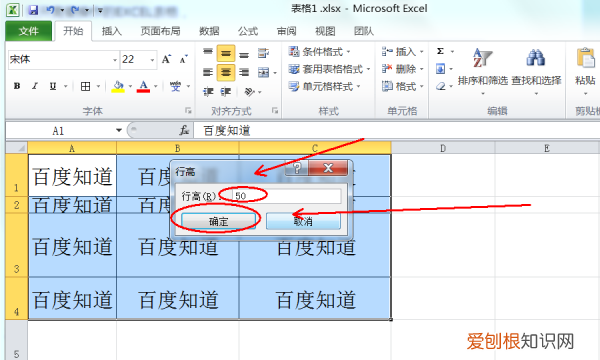The image size is (600, 360).
Task: Toggle top vertical alignment
Action: pyautogui.click(x=208, y=53)
